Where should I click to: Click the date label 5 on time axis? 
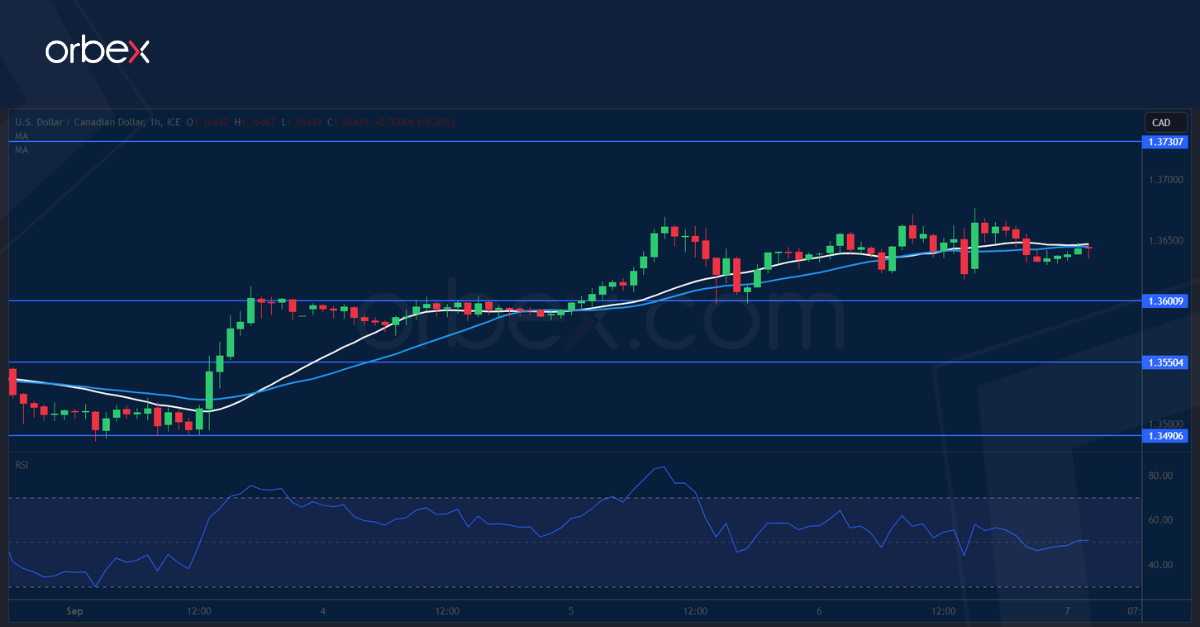click(571, 610)
